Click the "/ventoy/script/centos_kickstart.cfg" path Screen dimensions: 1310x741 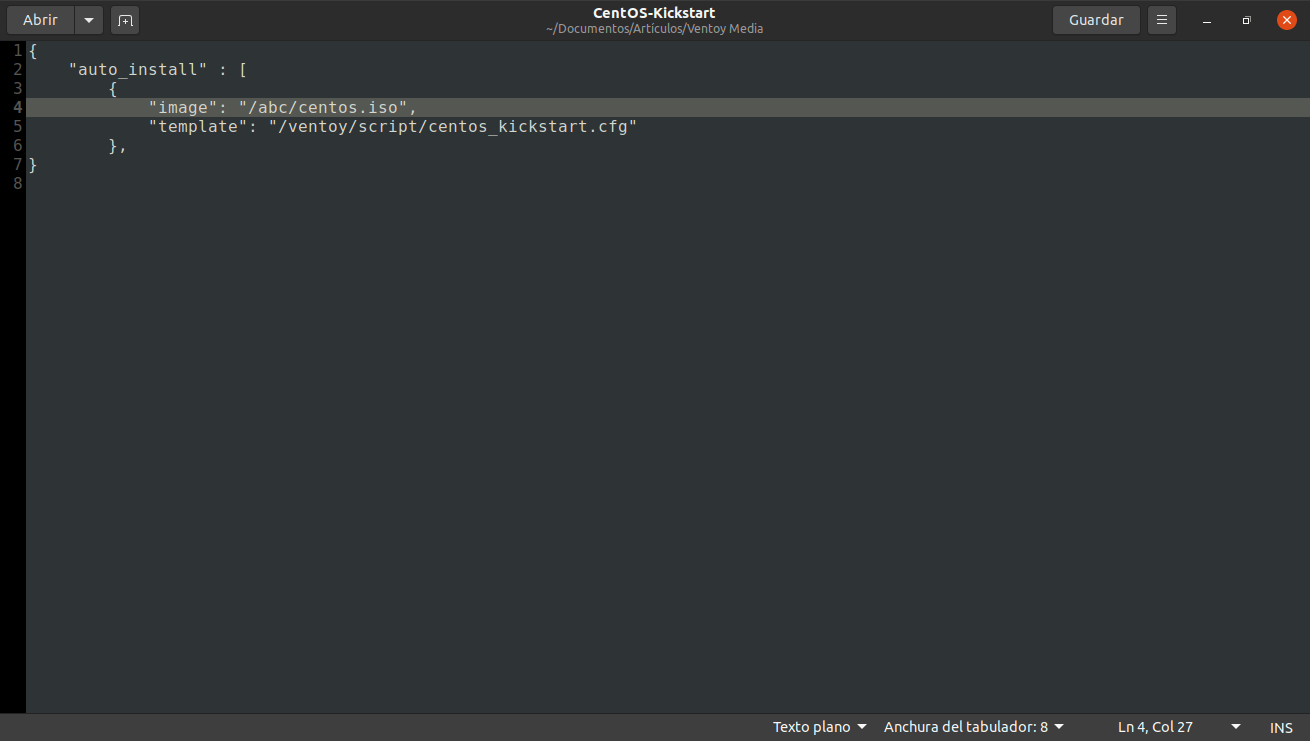tap(453, 127)
